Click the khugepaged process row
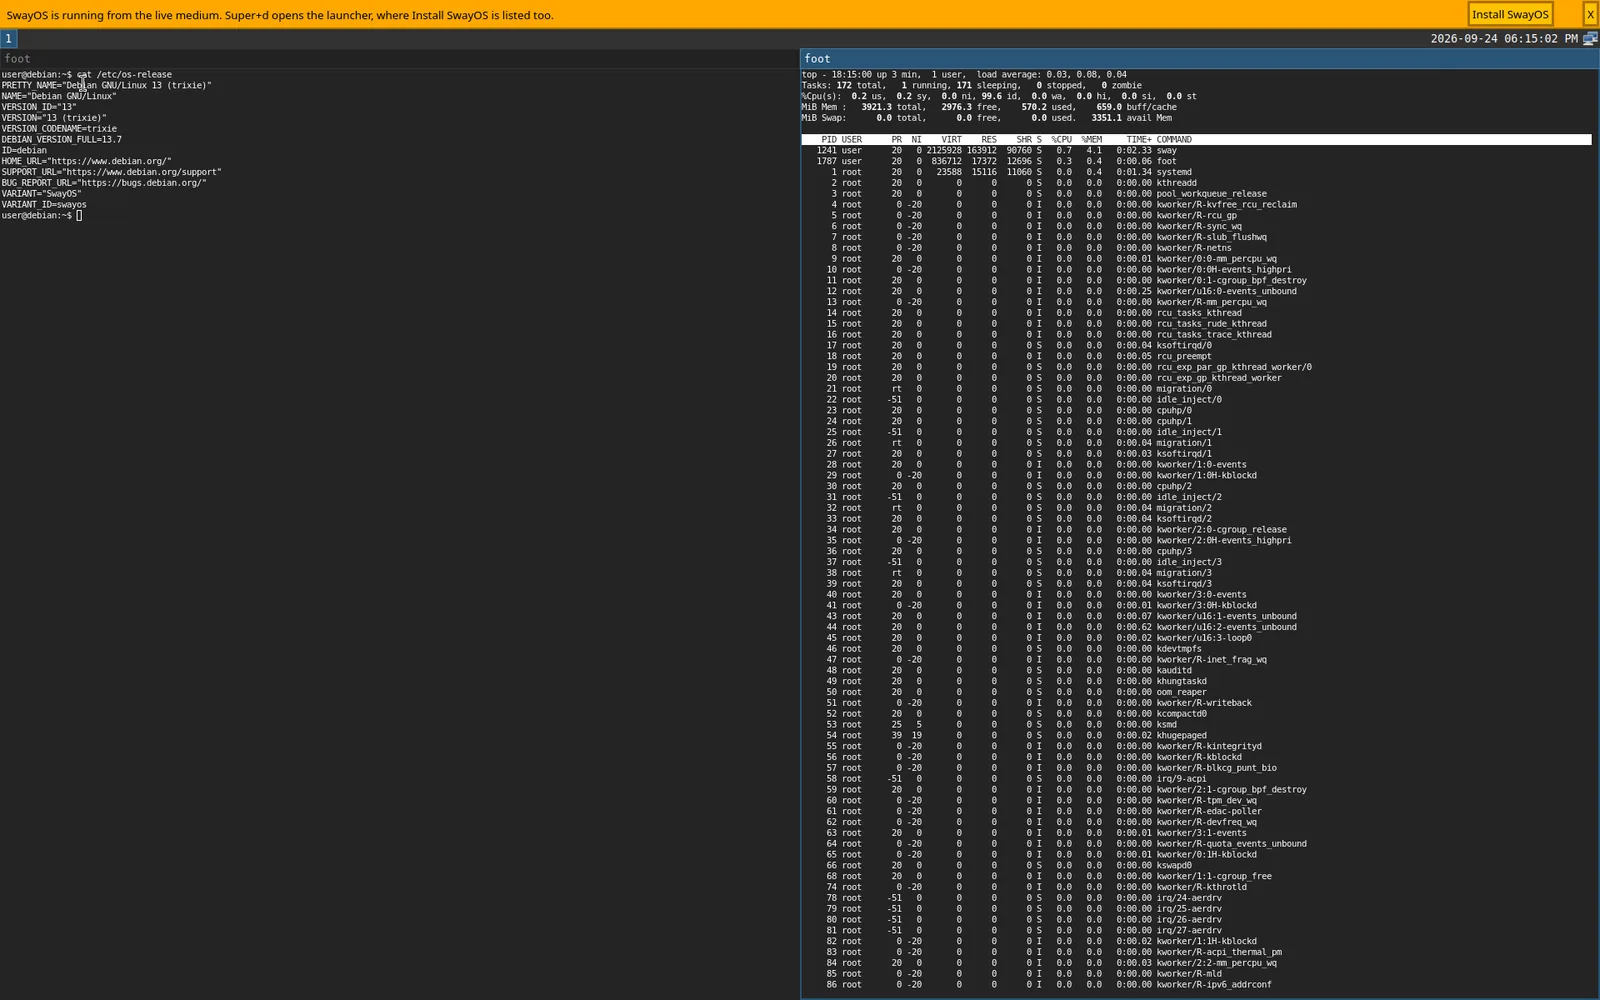The image size is (1600, 1000). pos(1196,736)
